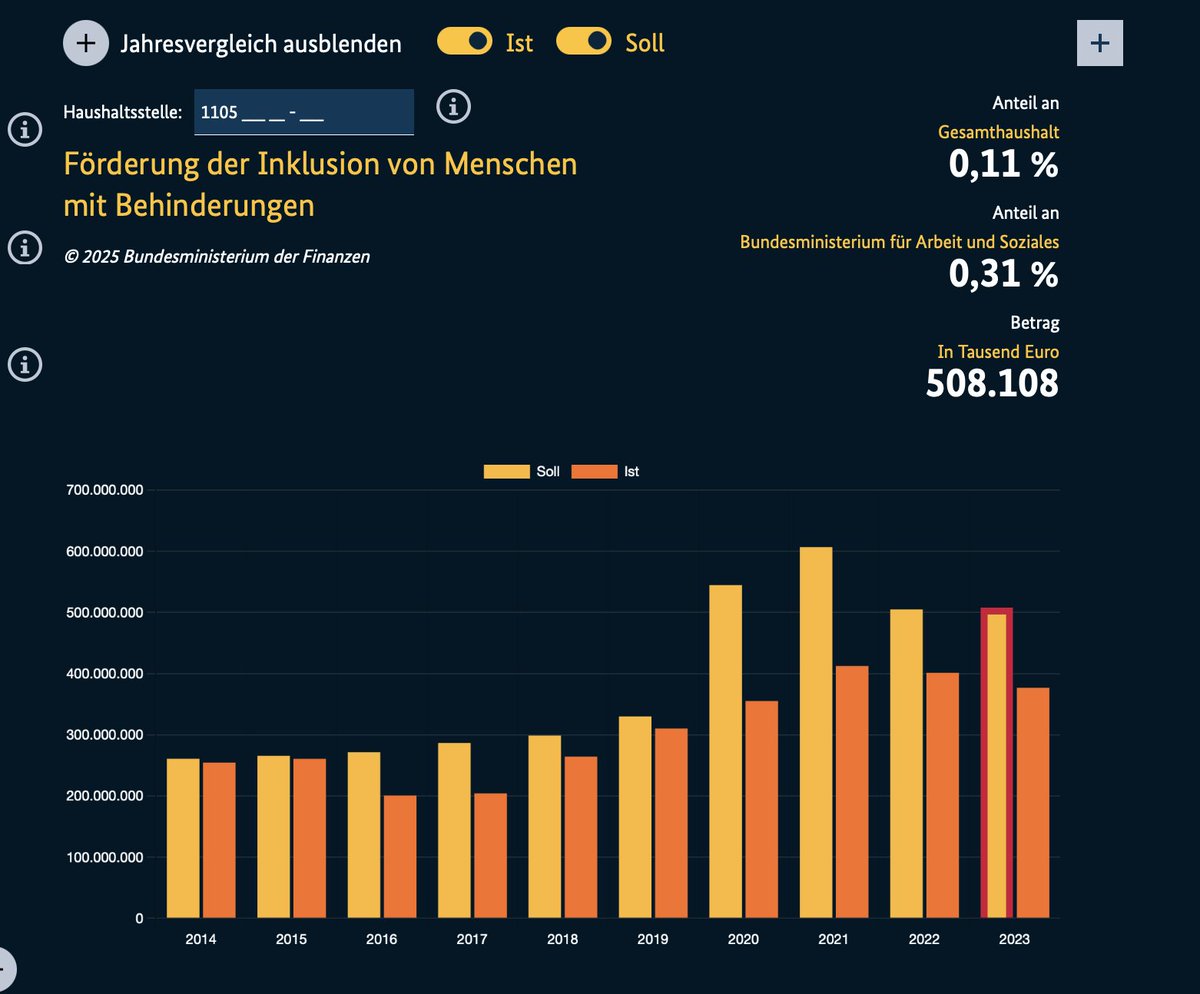Click the topmost info icon on left edge
The image size is (1200, 994).
pyautogui.click(x=25, y=129)
